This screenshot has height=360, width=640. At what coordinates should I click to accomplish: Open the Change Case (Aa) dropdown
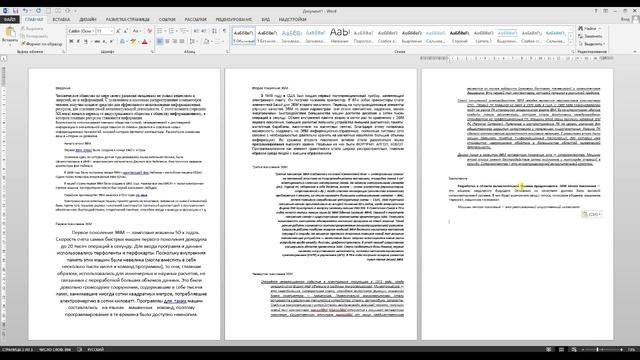[x=137, y=31]
